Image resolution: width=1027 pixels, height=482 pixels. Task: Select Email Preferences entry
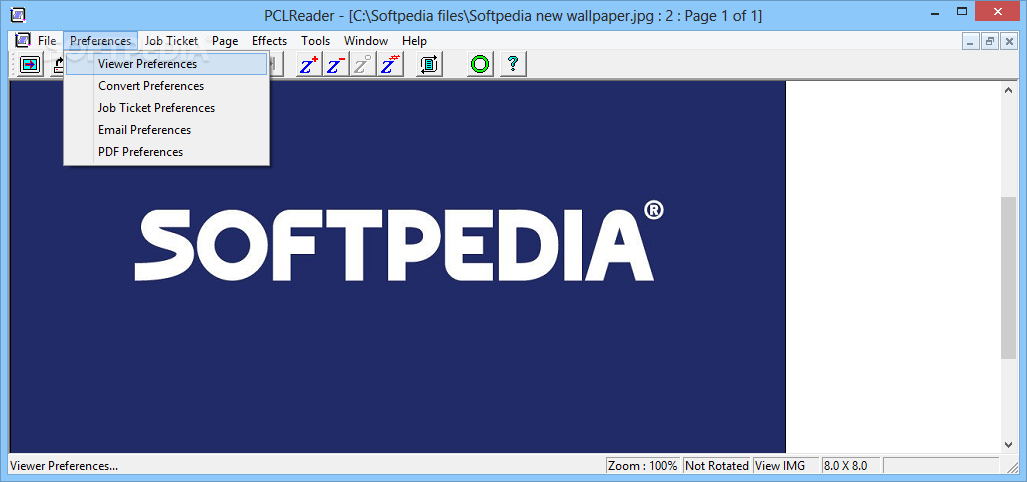(167, 130)
